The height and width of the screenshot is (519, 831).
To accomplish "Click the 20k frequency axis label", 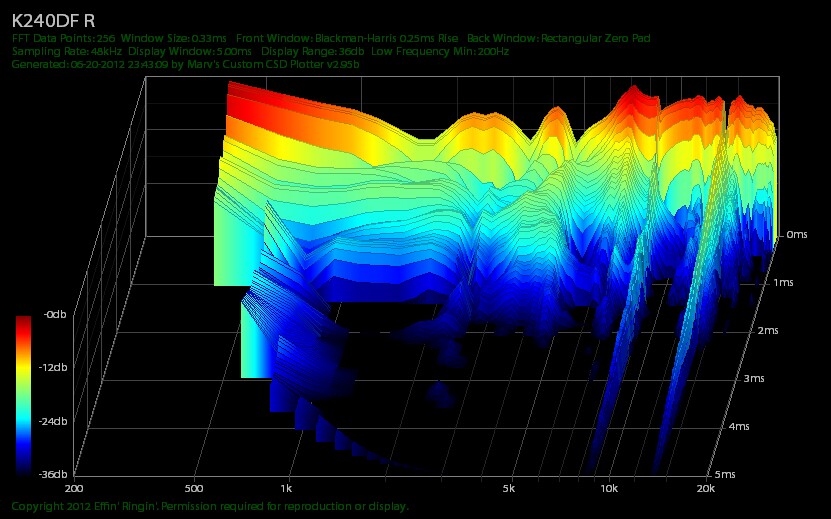I will point(705,488).
